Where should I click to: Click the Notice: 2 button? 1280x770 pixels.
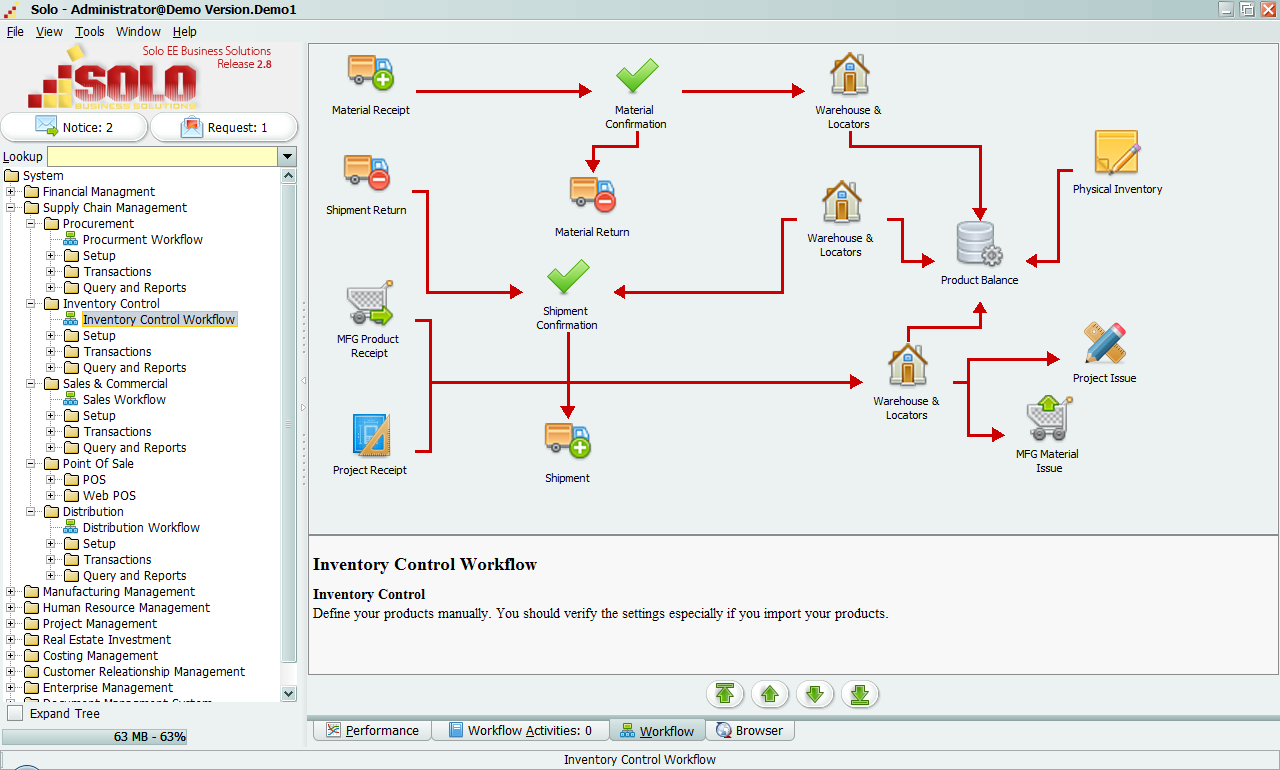pos(74,127)
